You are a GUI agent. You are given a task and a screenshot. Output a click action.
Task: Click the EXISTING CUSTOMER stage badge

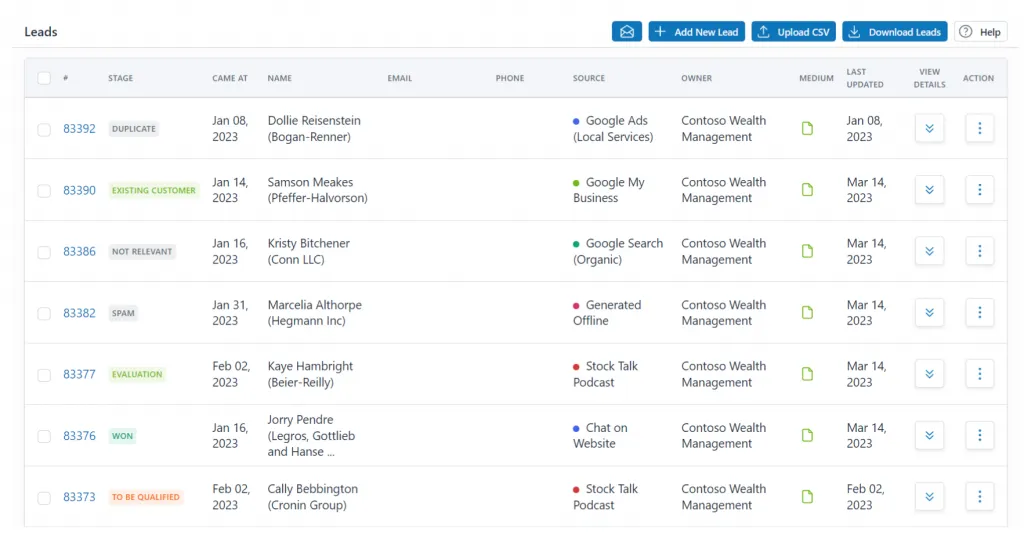153,190
